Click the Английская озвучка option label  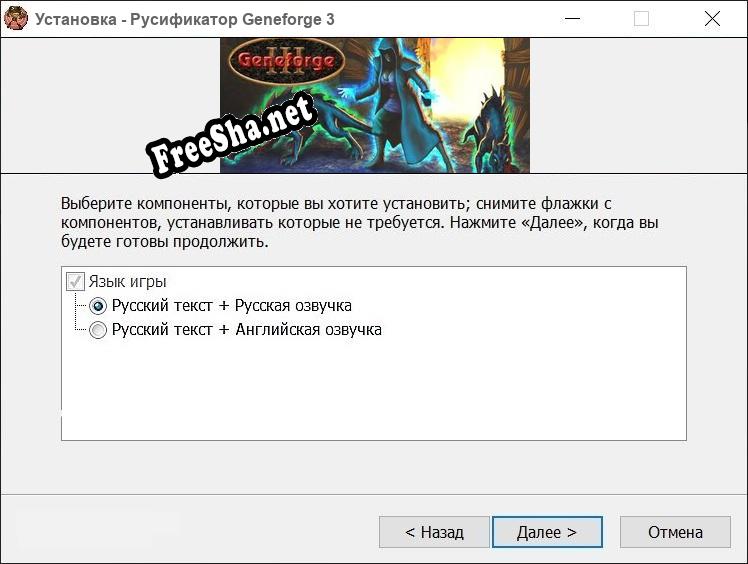(x=247, y=330)
